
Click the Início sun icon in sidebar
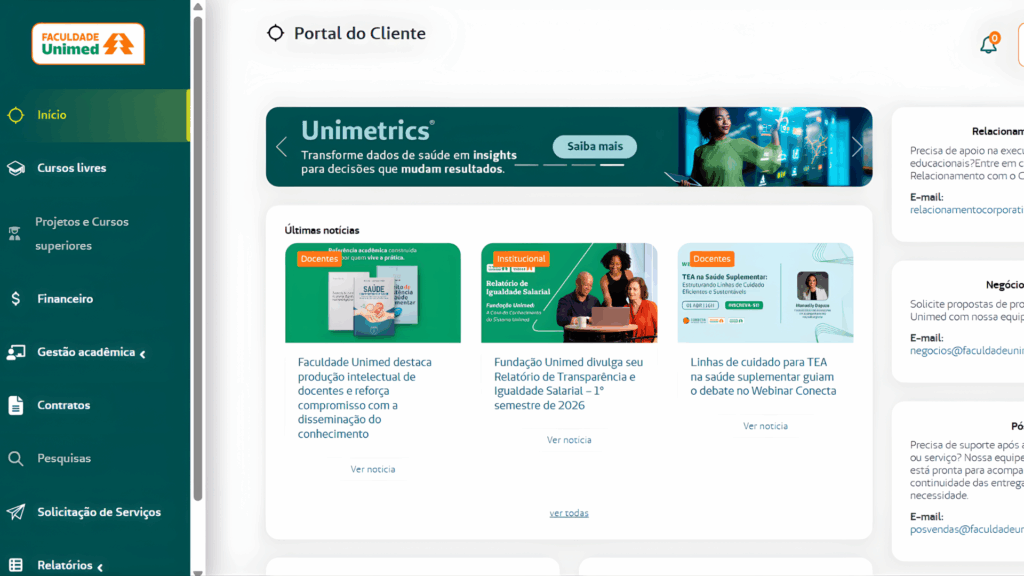pyautogui.click(x=16, y=116)
